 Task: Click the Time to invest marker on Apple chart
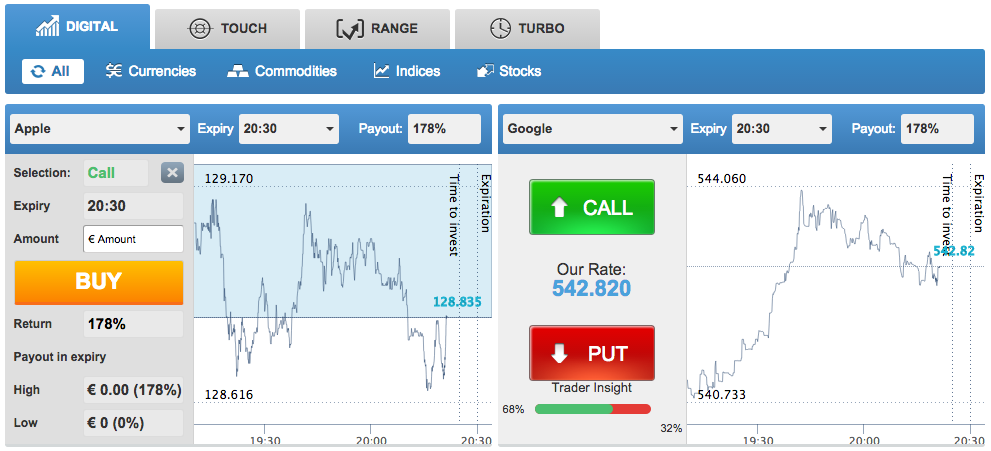point(454,215)
